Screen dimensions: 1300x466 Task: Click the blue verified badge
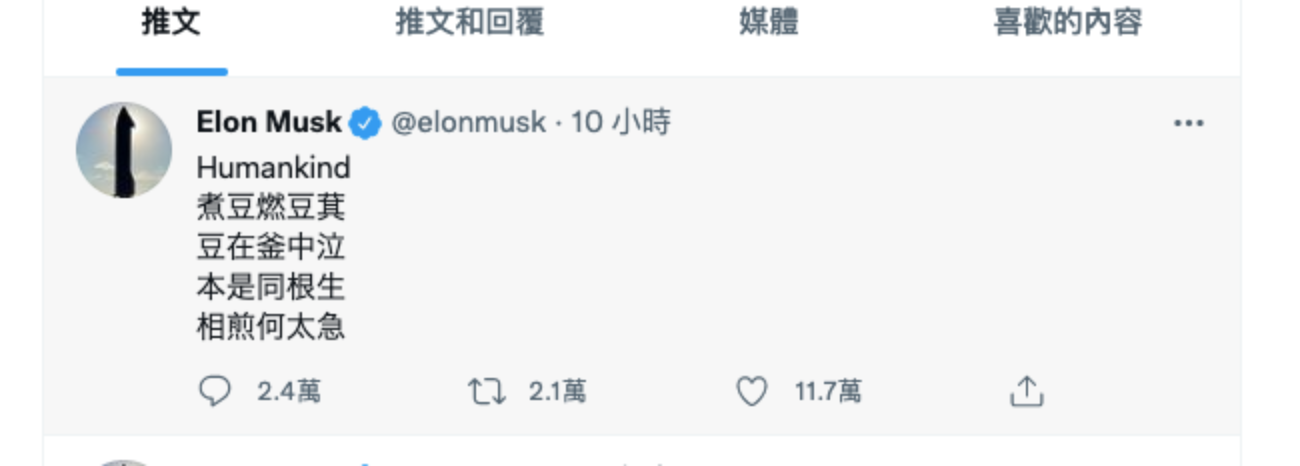point(364,124)
